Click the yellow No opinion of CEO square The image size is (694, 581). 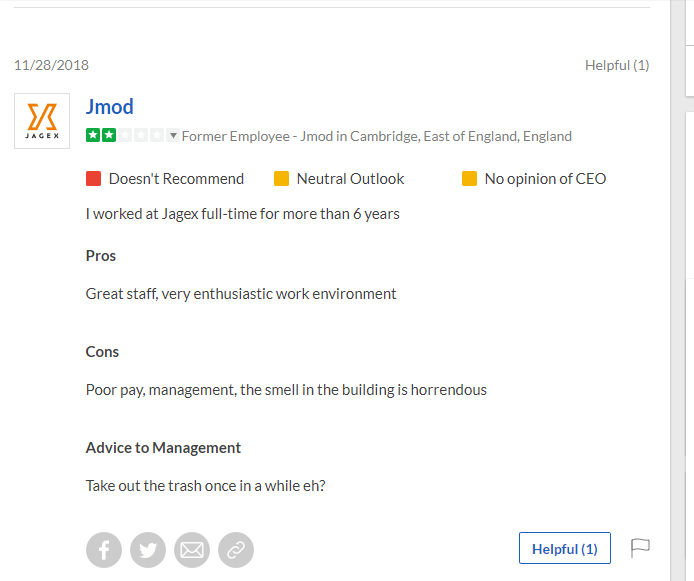(470, 179)
